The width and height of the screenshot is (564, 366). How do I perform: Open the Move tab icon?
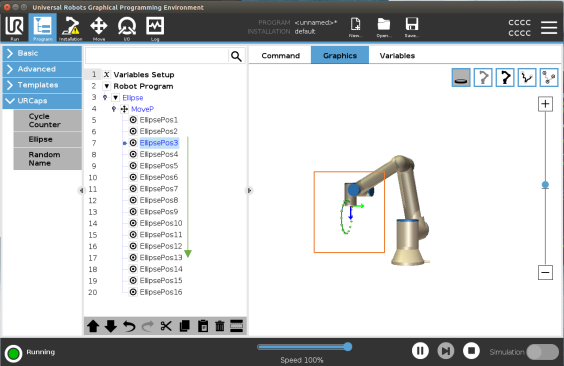pyautogui.click(x=99, y=28)
